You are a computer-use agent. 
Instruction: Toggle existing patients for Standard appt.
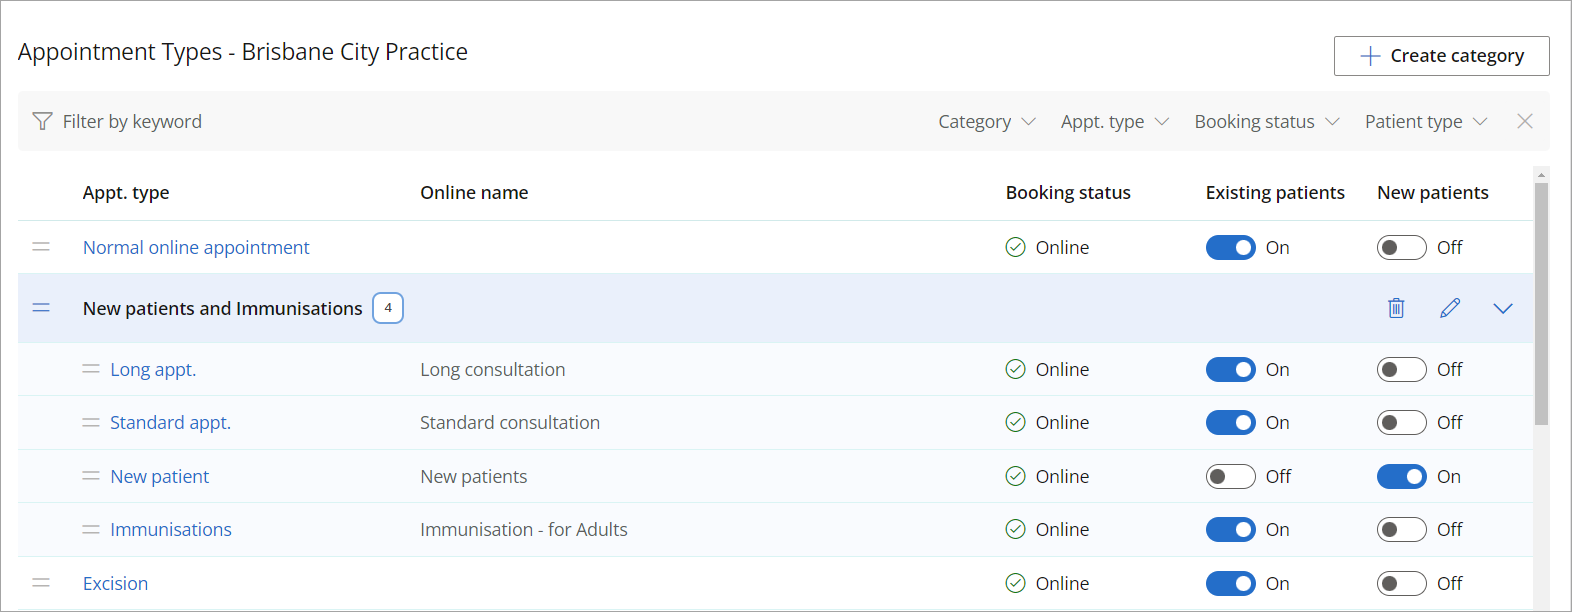pos(1230,422)
